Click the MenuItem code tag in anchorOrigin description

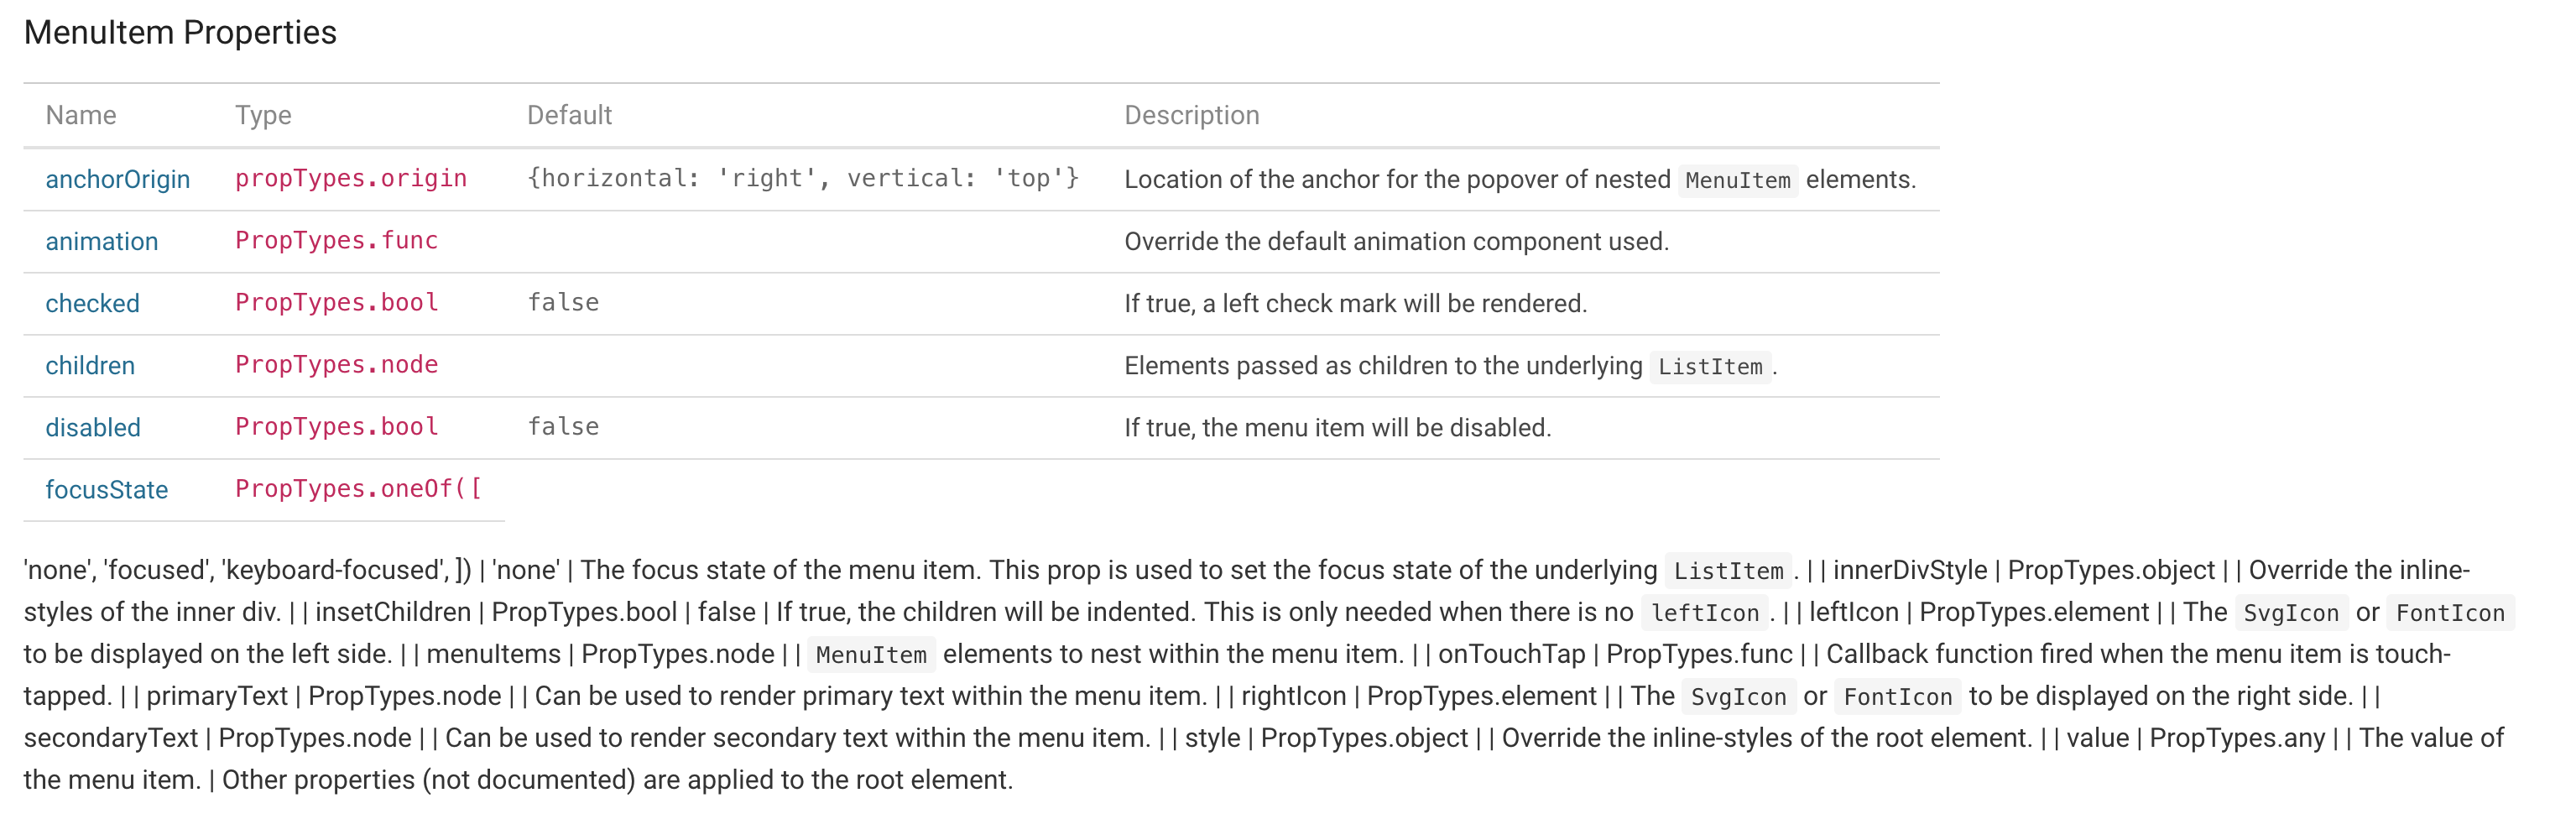coord(1737,180)
